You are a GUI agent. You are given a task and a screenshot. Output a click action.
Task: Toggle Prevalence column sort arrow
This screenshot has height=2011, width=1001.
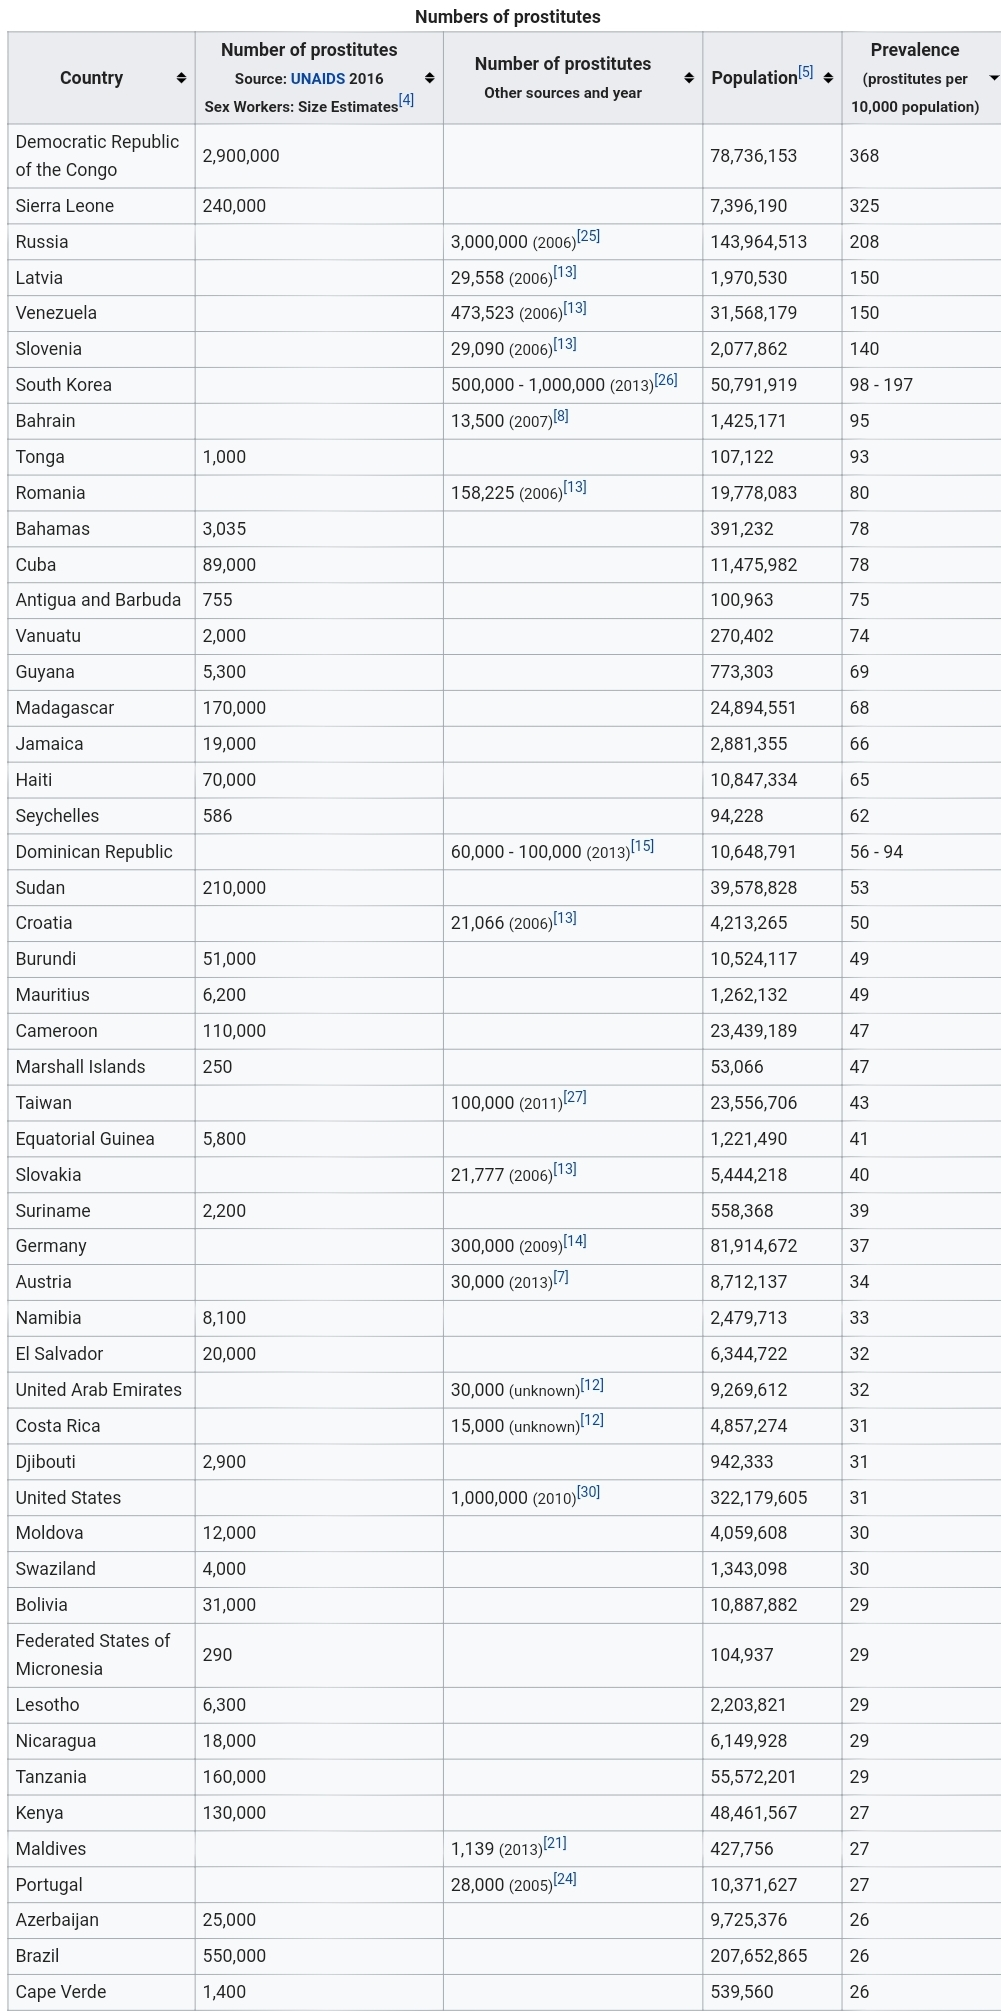[993, 78]
